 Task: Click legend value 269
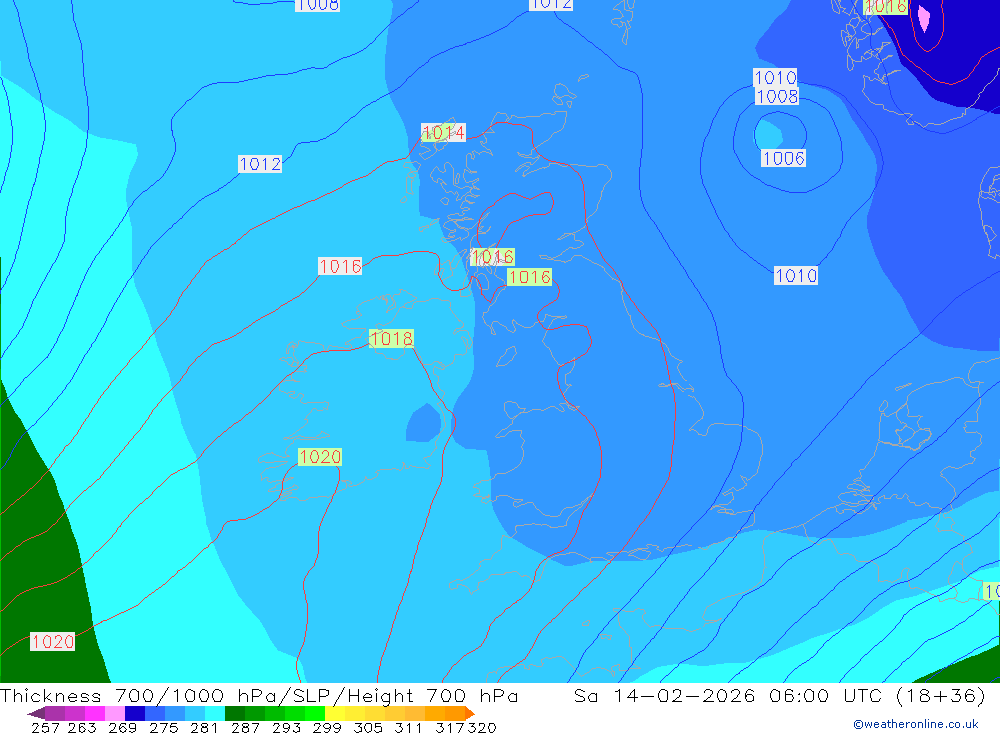pos(122,727)
